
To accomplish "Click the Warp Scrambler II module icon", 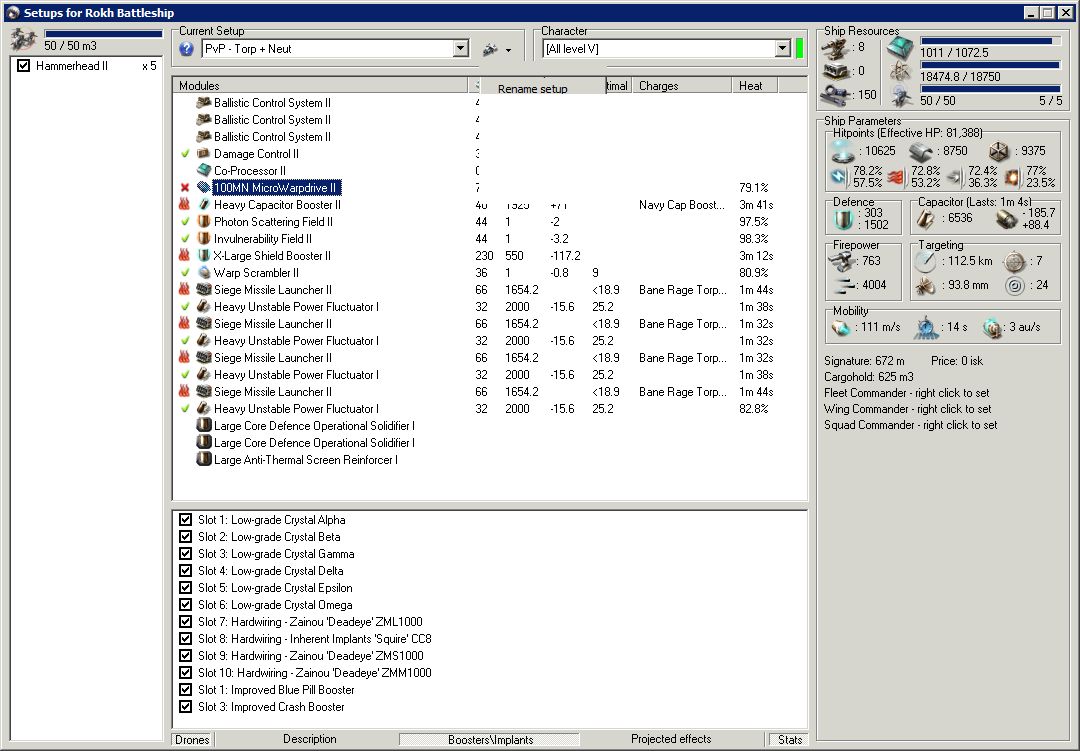I will tap(203, 273).
